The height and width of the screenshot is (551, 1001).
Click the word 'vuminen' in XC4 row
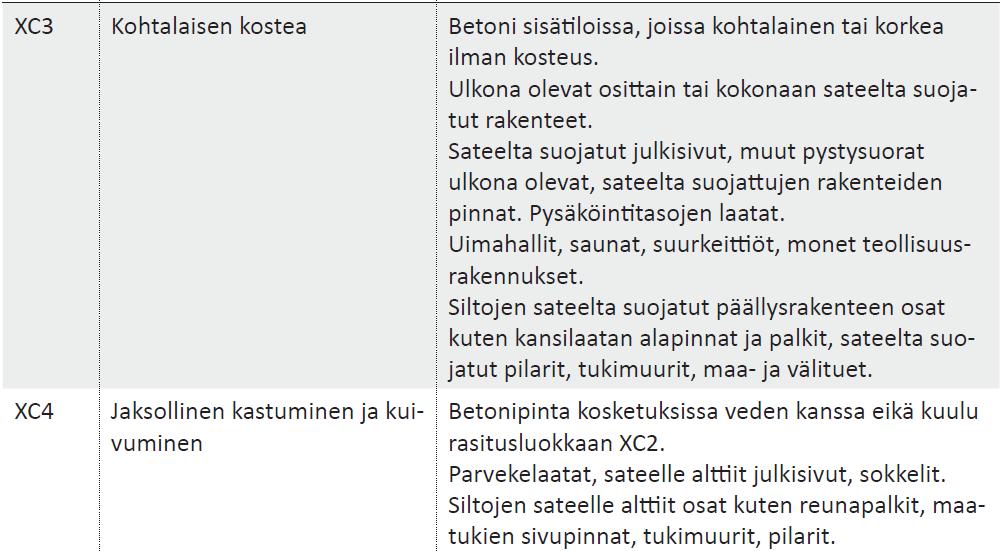pos(156,443)
